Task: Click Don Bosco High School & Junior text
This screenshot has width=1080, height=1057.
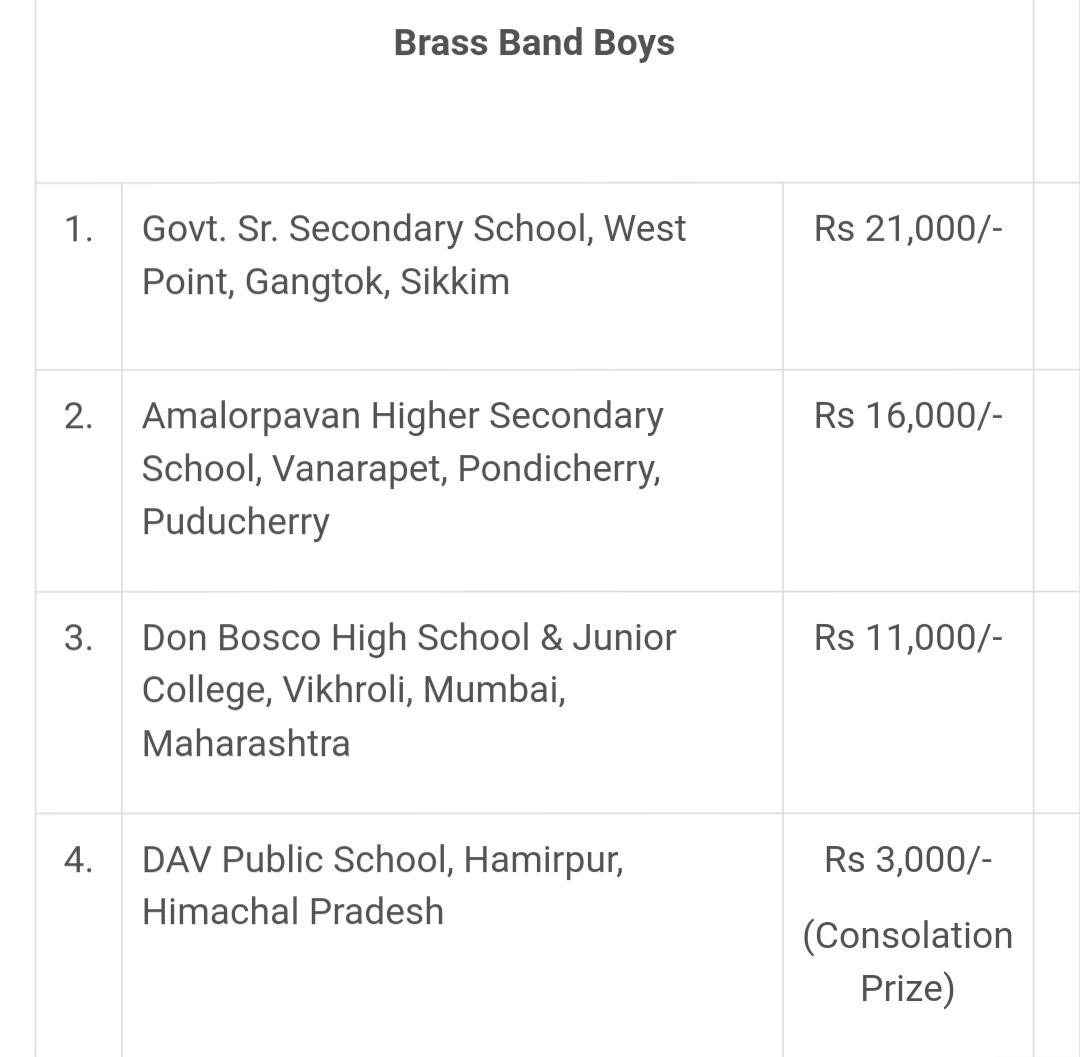Action: point(409,638)
